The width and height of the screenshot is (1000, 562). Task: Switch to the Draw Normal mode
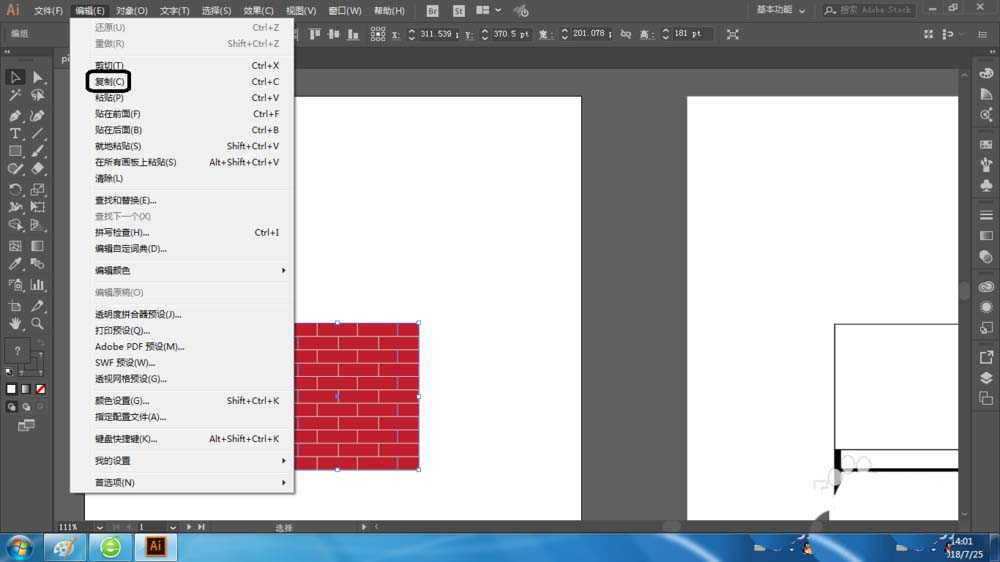point(11,407)
